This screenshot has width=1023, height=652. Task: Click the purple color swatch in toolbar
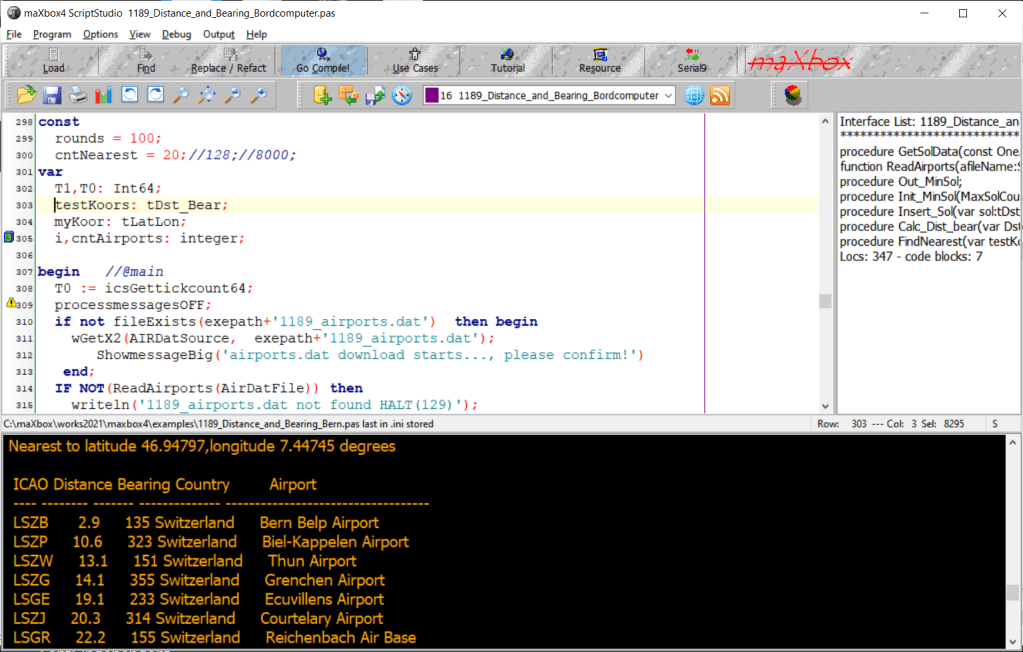click(x=431, y=95)
